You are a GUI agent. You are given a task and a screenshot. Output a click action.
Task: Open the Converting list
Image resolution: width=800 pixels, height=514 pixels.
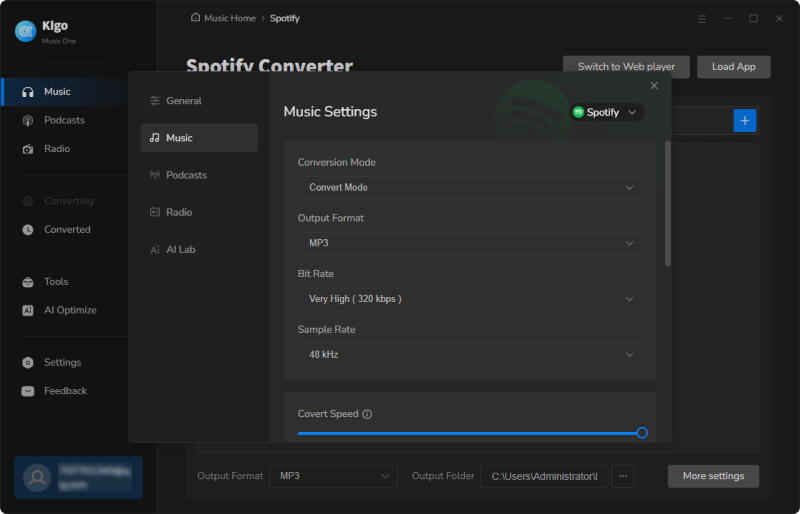(x=65, y=201)
